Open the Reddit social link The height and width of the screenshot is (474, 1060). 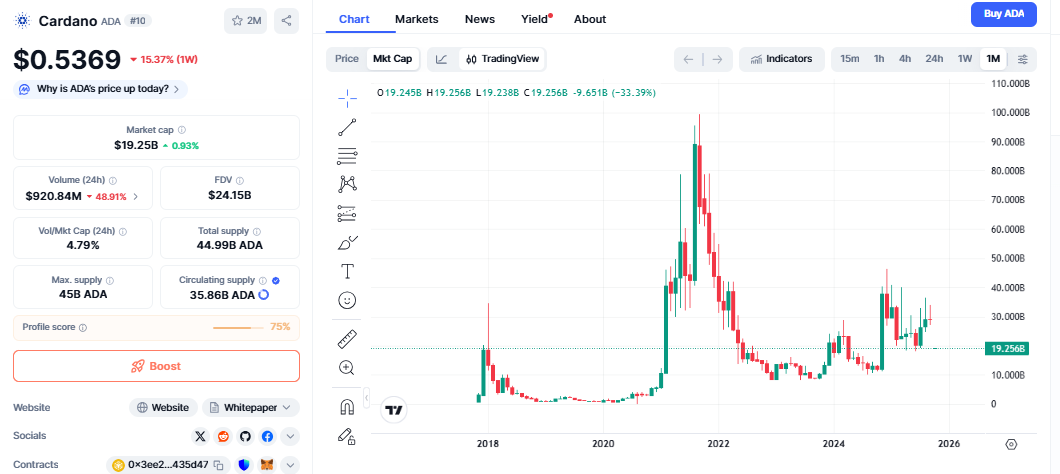[x=222, y=437]
